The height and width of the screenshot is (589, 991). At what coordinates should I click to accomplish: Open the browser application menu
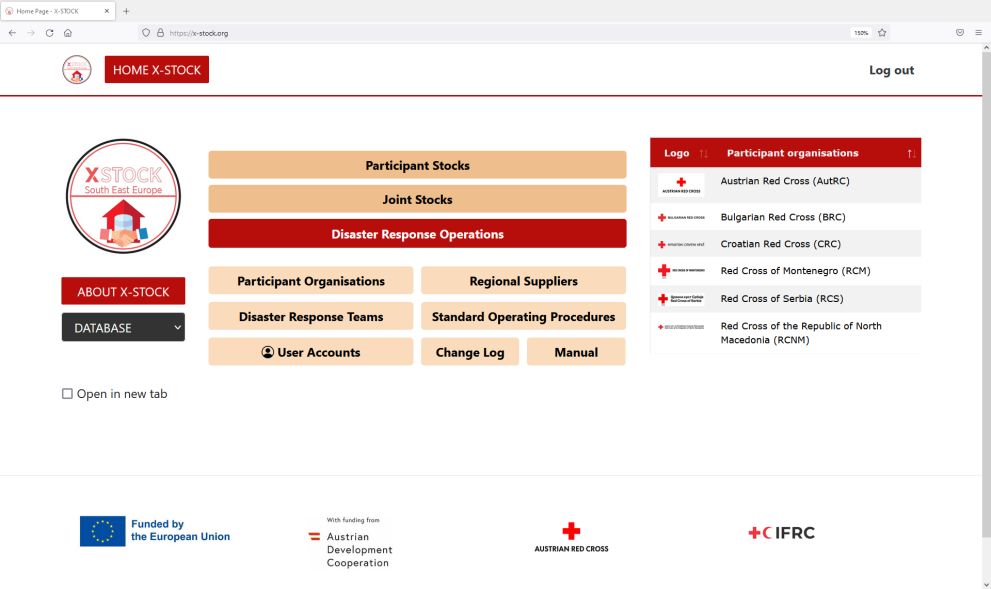click(978, 32)
